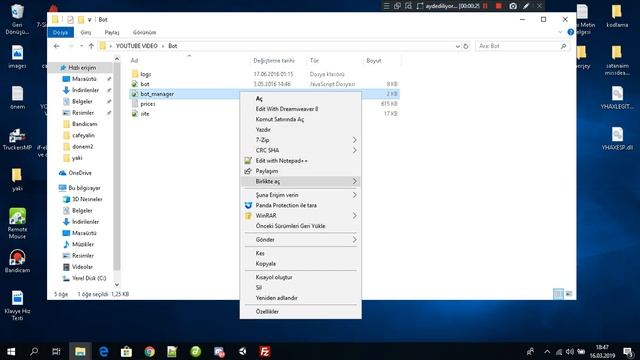This screenshot has width=640, height=360.
Task: Click the Back navigation arrow
Action: (57, 46)
